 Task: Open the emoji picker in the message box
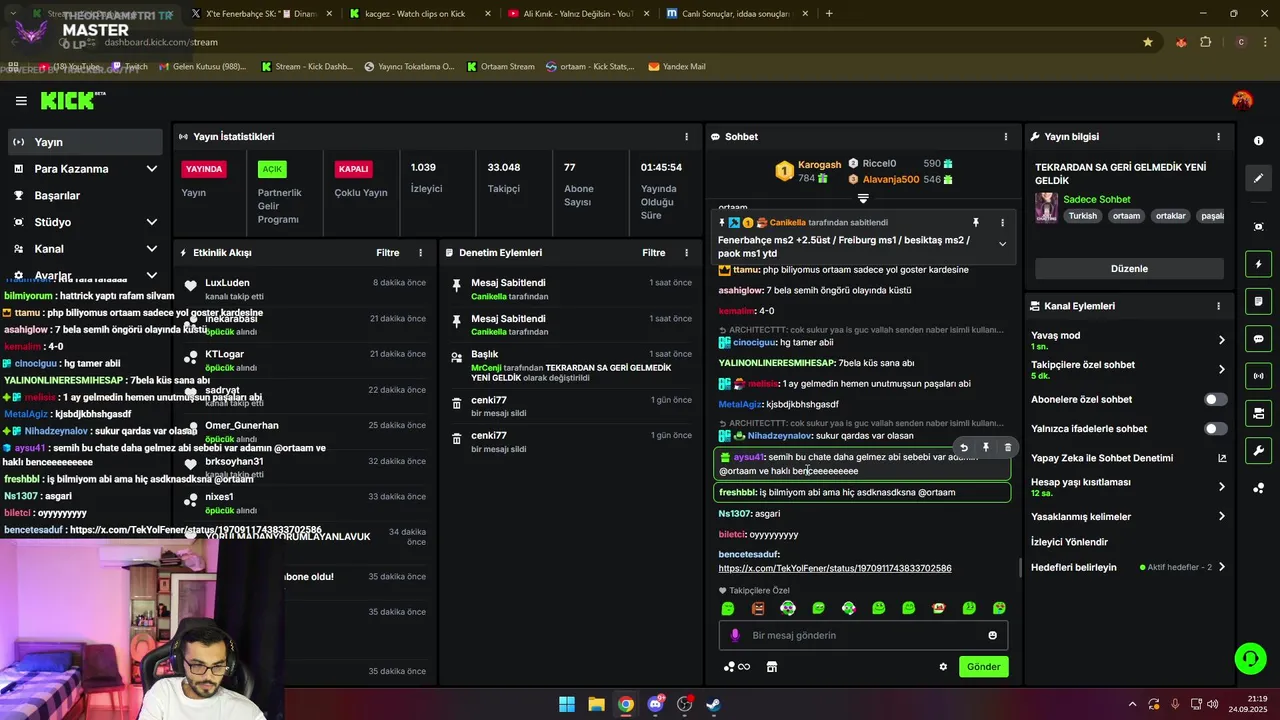coord(992,635)
